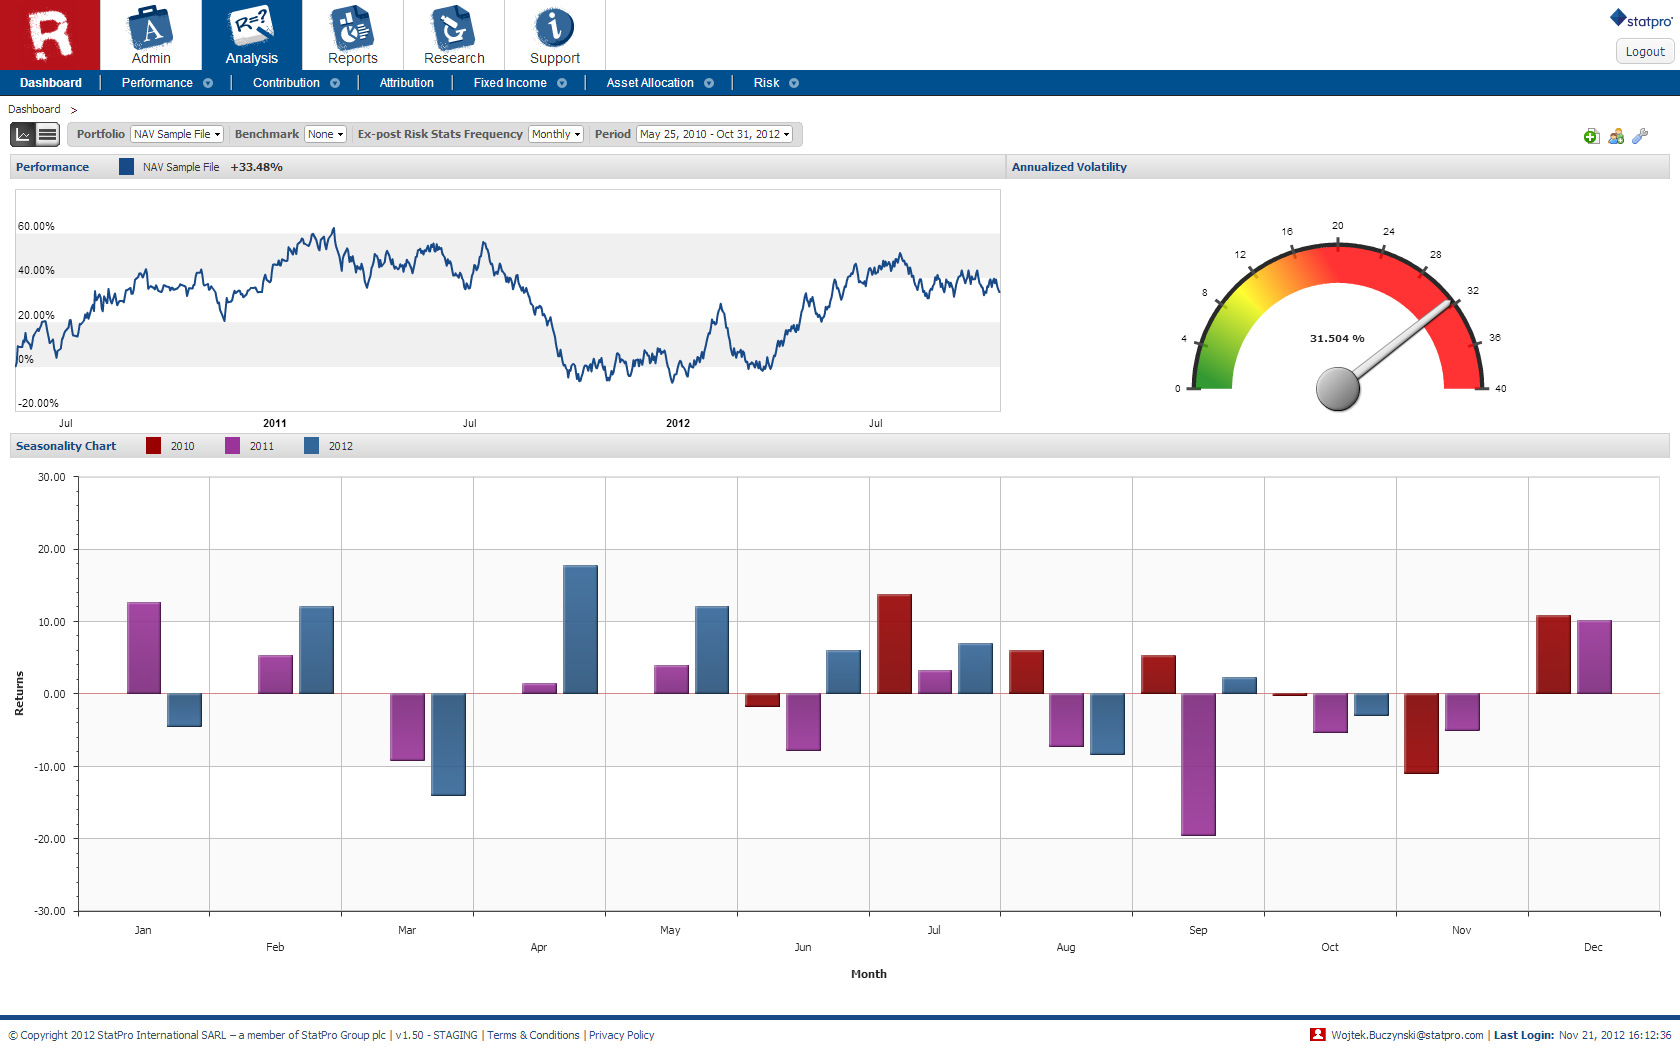Click the add document icon with green plus
The width and height of the screenshot is (1680, 1050).
1591,136
